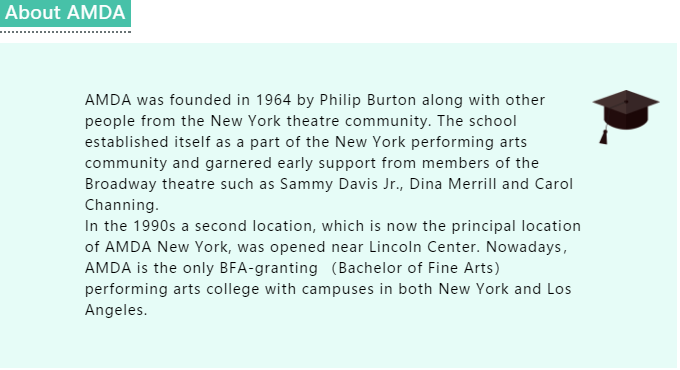680x370 pixels.
Task: Click the words Carol at the line end
Action: click(x=554, y=184)
